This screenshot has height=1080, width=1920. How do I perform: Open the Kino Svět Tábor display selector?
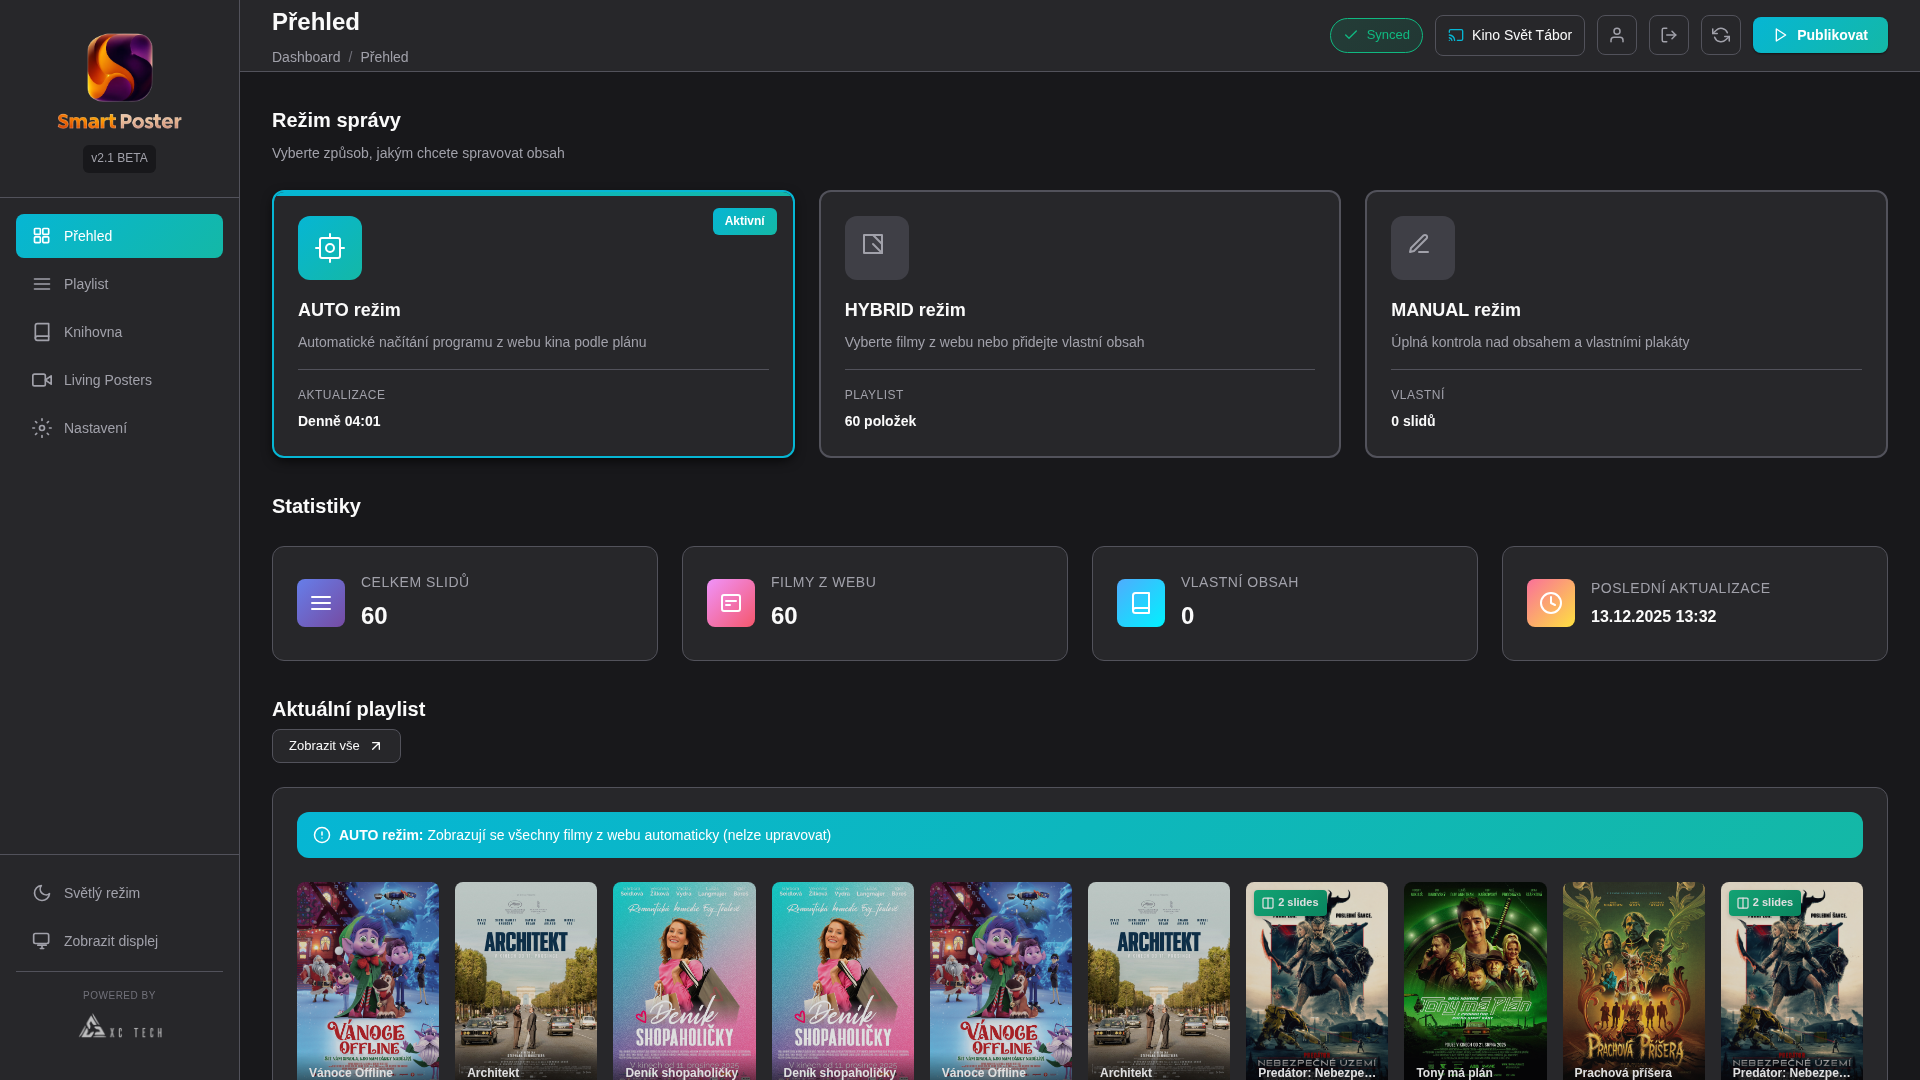pyautogui.click(x=1509, y=35)
